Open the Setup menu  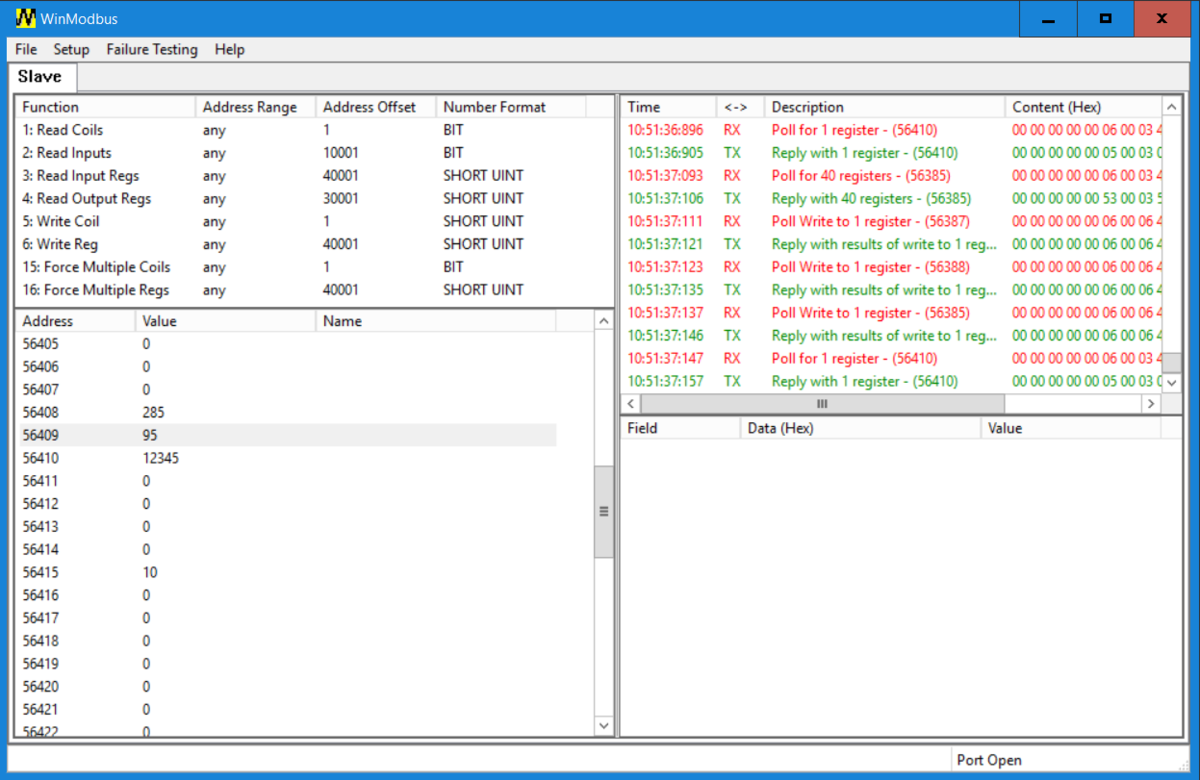[x=71, y=49]
